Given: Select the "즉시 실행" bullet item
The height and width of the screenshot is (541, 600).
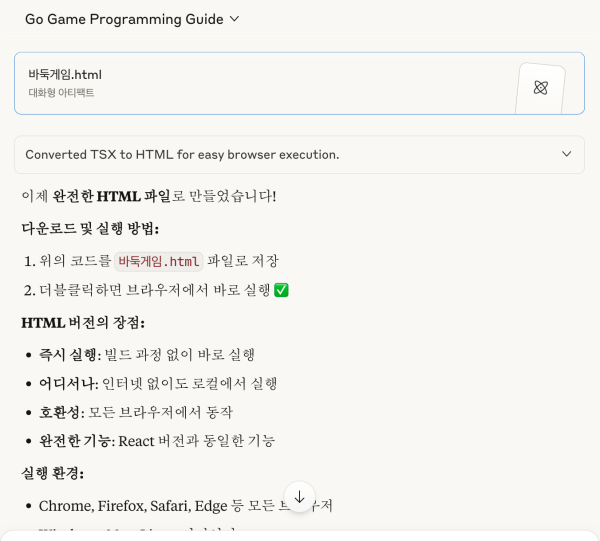Looking at the screenshot, I should tap(70, 354).
